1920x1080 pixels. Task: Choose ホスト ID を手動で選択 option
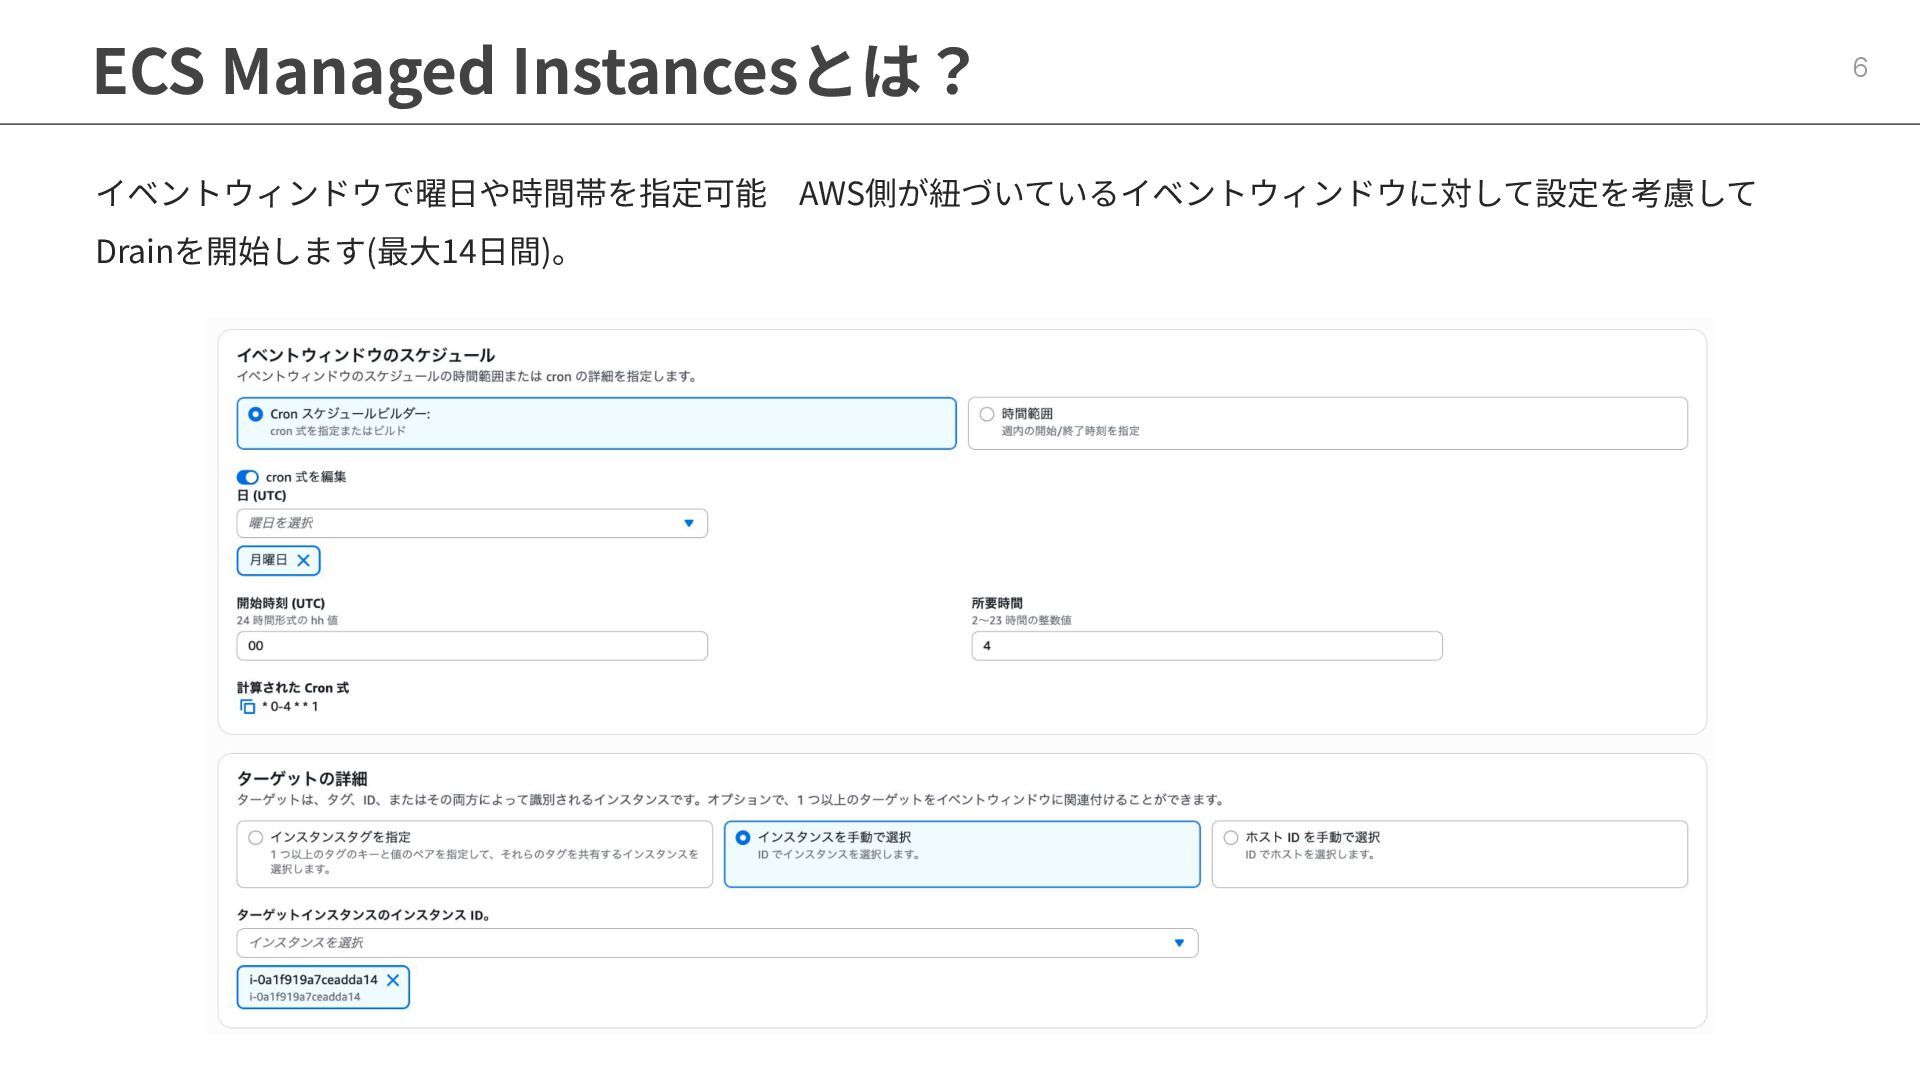point(1231,838)
